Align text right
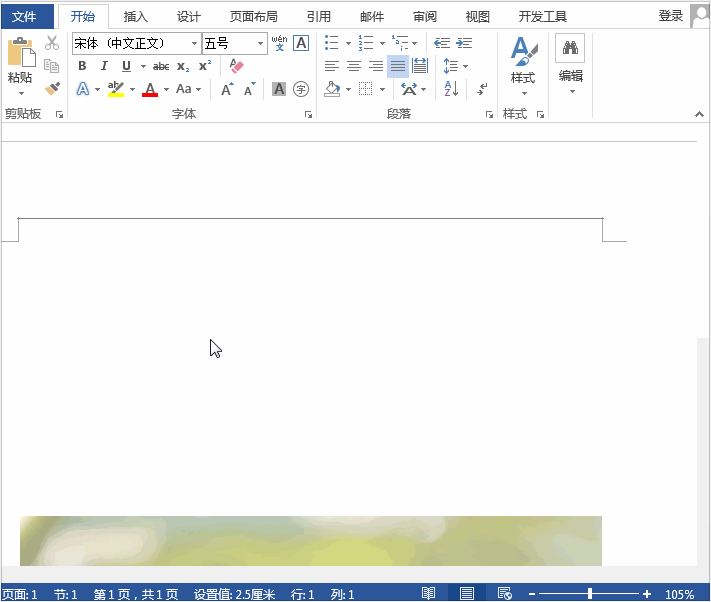The height and width of the screenshot is (602, 711). coord(376,66)
